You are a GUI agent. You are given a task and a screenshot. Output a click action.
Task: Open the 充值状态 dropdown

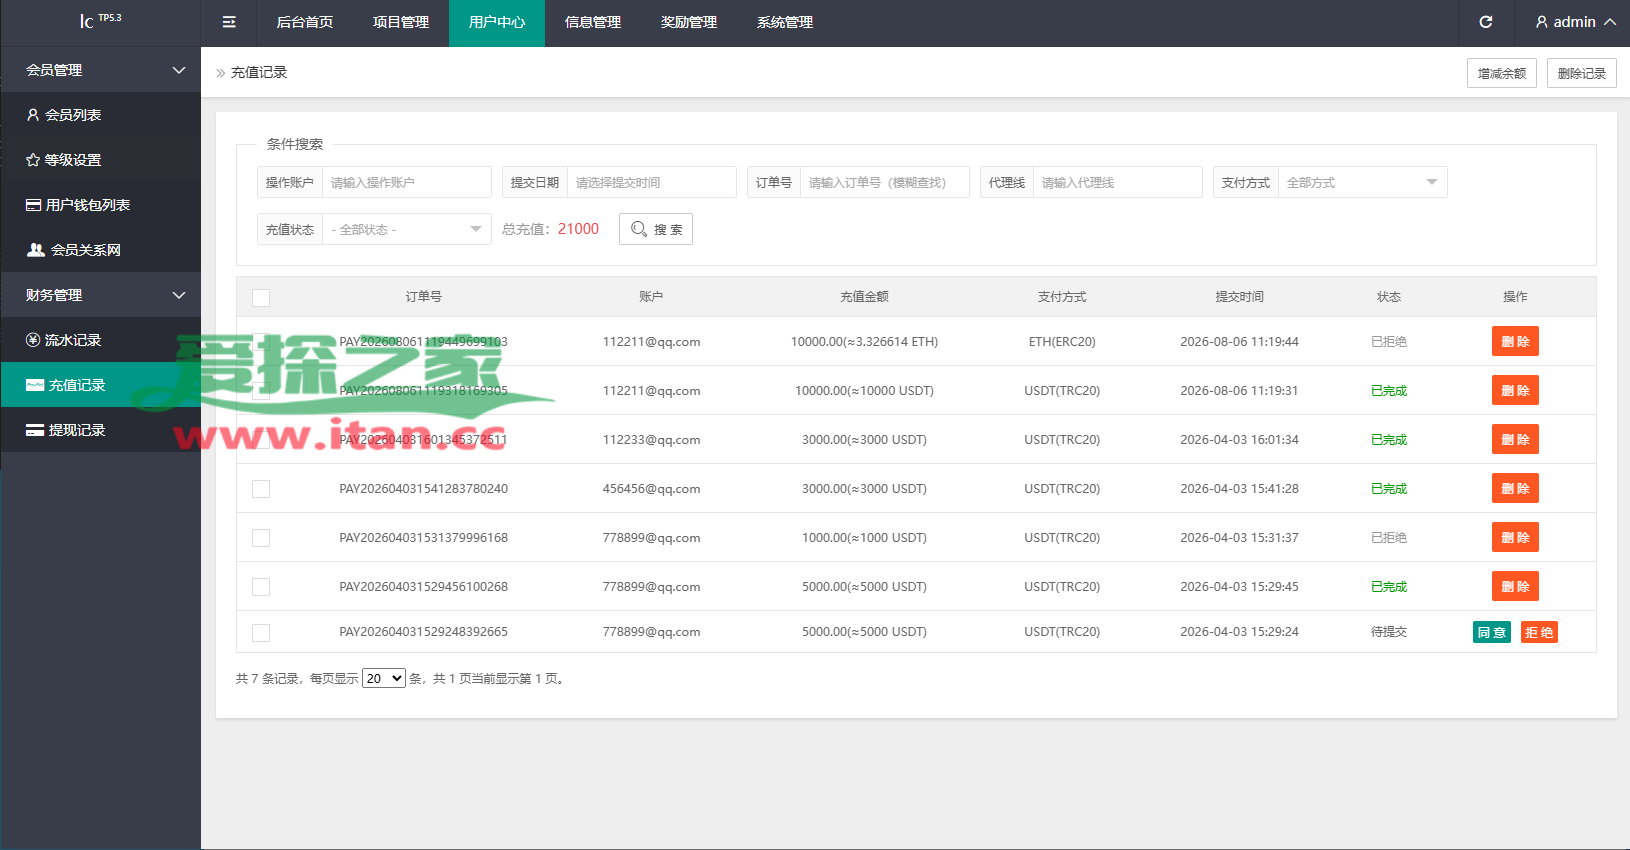(x=406, y=229)
